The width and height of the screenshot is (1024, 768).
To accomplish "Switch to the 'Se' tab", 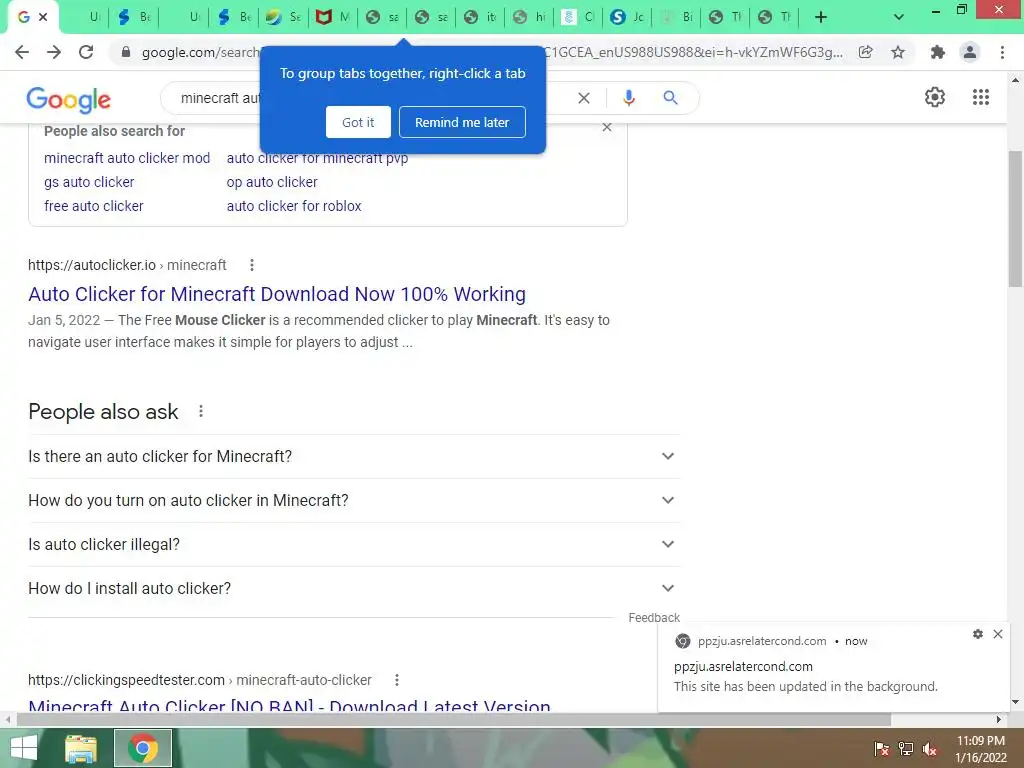I will (283, 17).
